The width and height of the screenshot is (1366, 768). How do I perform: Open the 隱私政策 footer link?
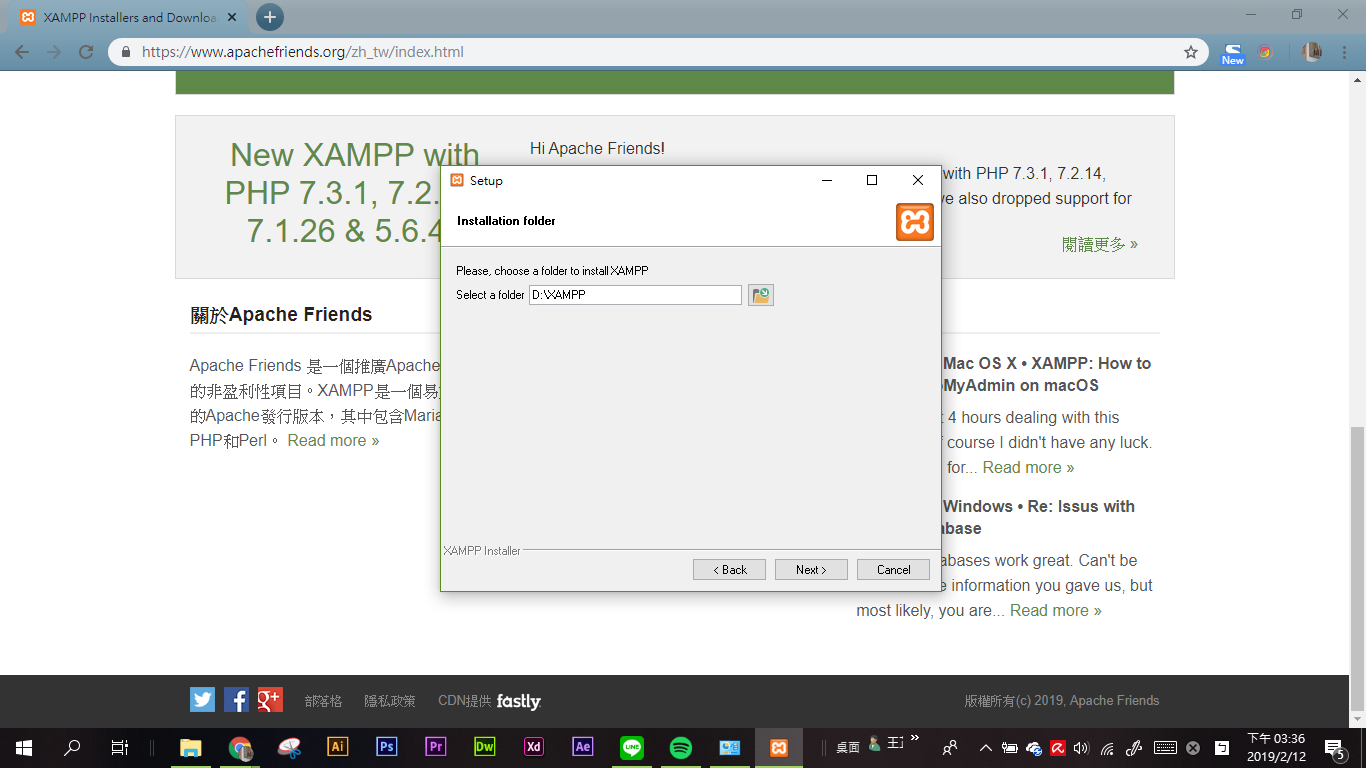390,701
